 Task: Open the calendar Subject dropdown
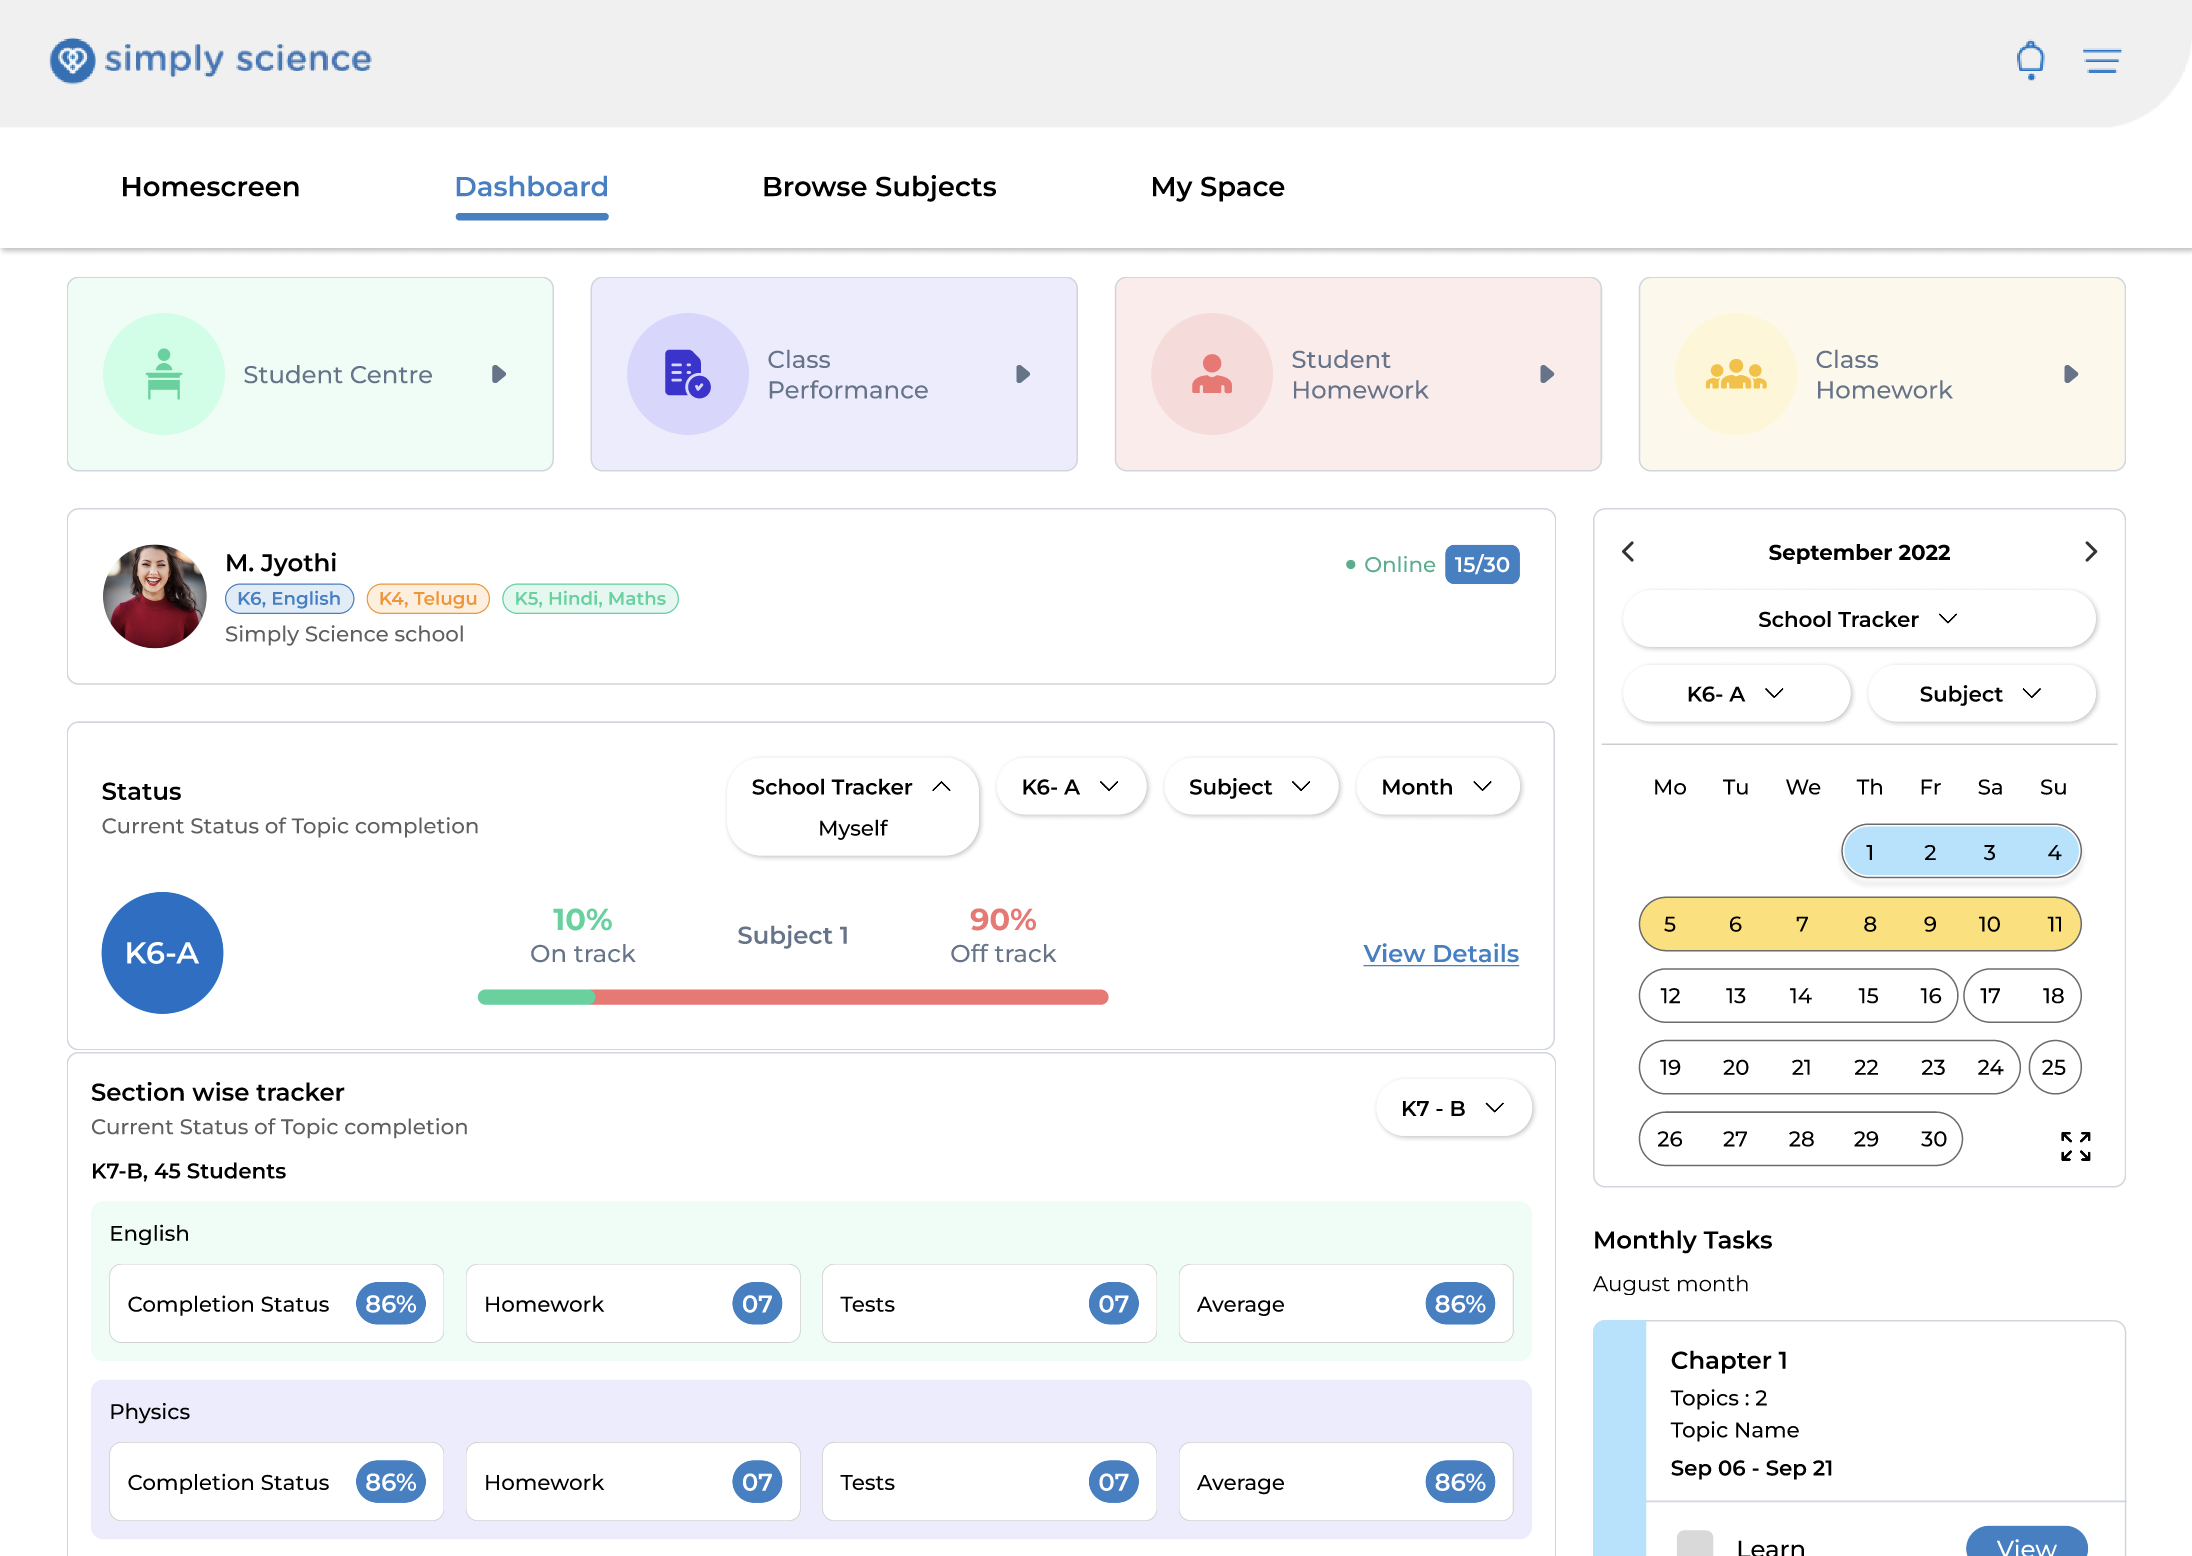click(1980, 694)
